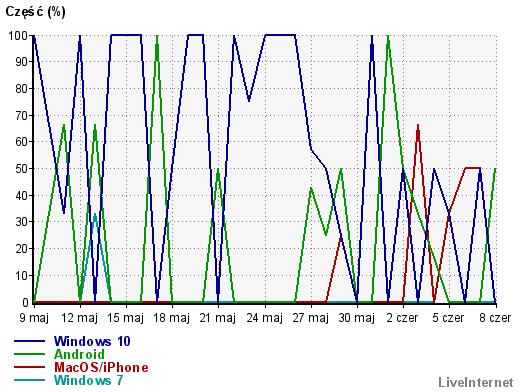
Task: Click the 100 percent axis label
Action: tap(18, 35)
